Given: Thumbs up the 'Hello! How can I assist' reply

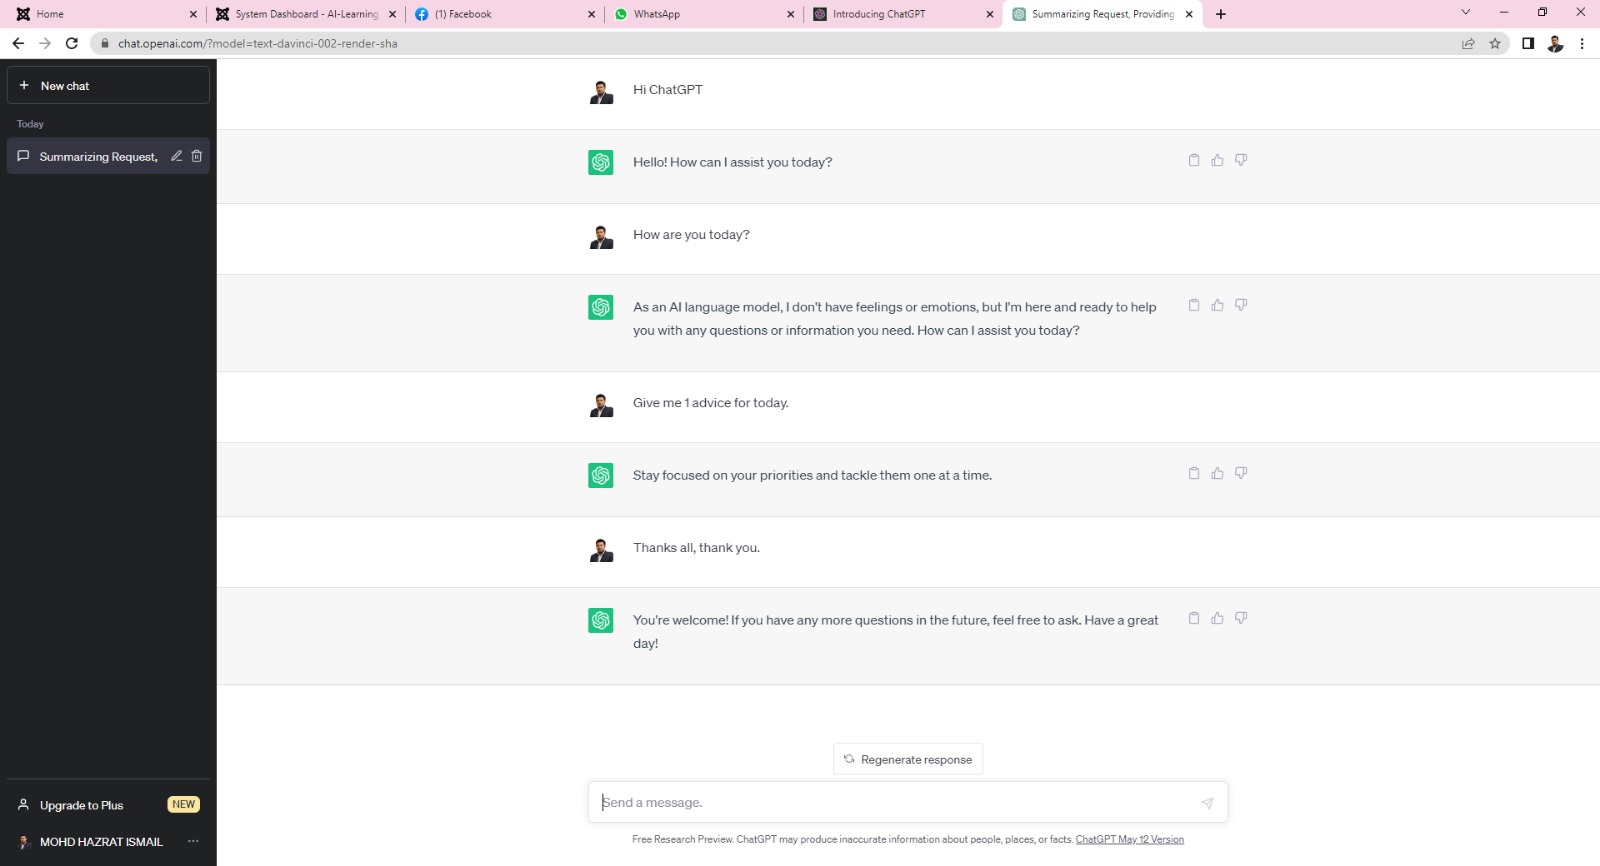Looking at the screenshot, I should (1217, 160).
